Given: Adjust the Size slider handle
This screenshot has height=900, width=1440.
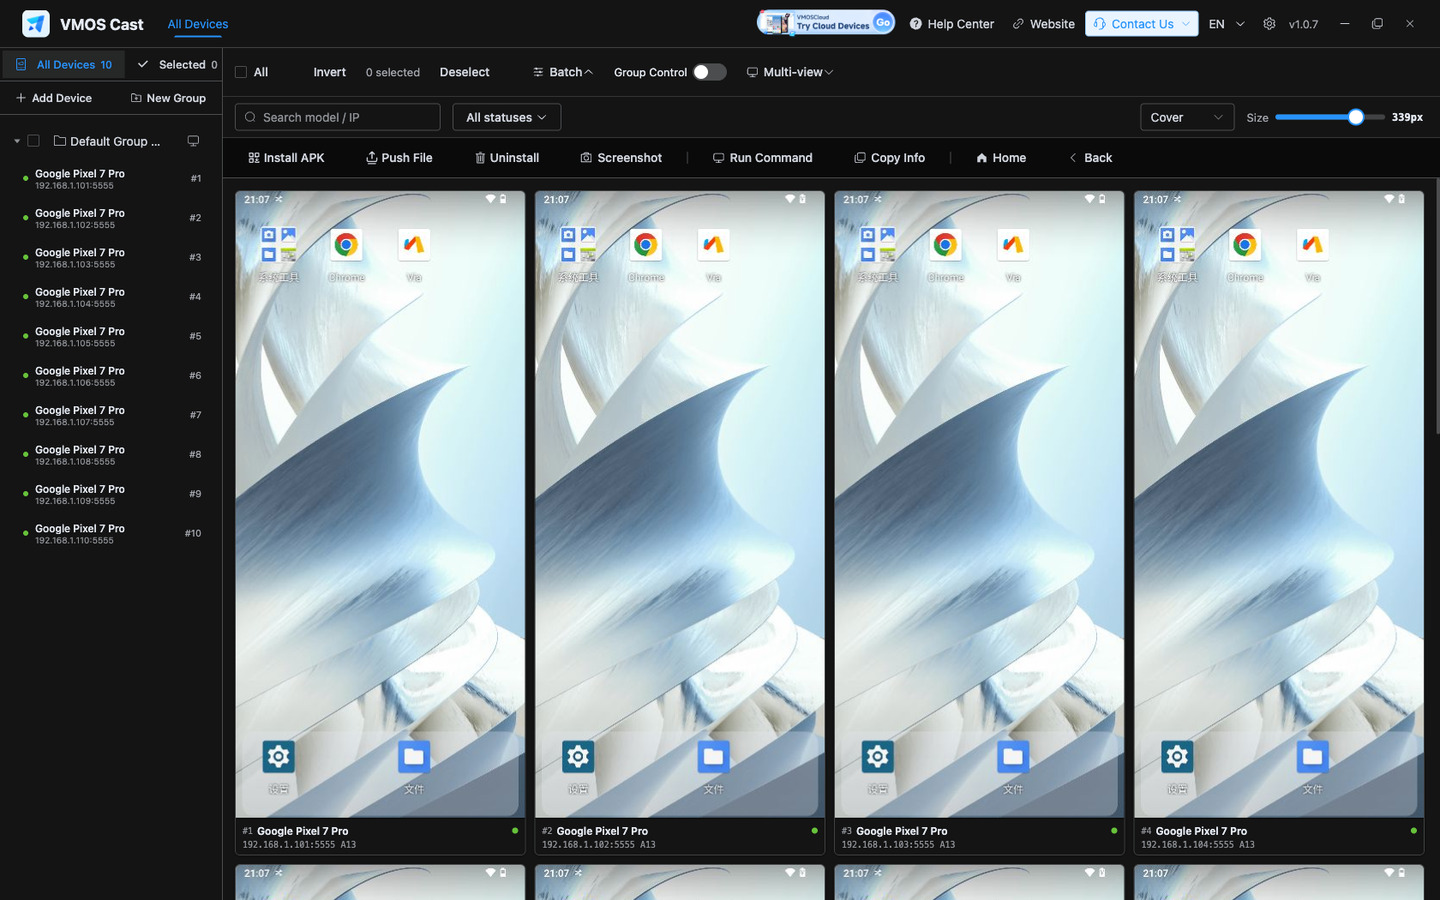Looking at the screenshot, I should coord(1356,117).
